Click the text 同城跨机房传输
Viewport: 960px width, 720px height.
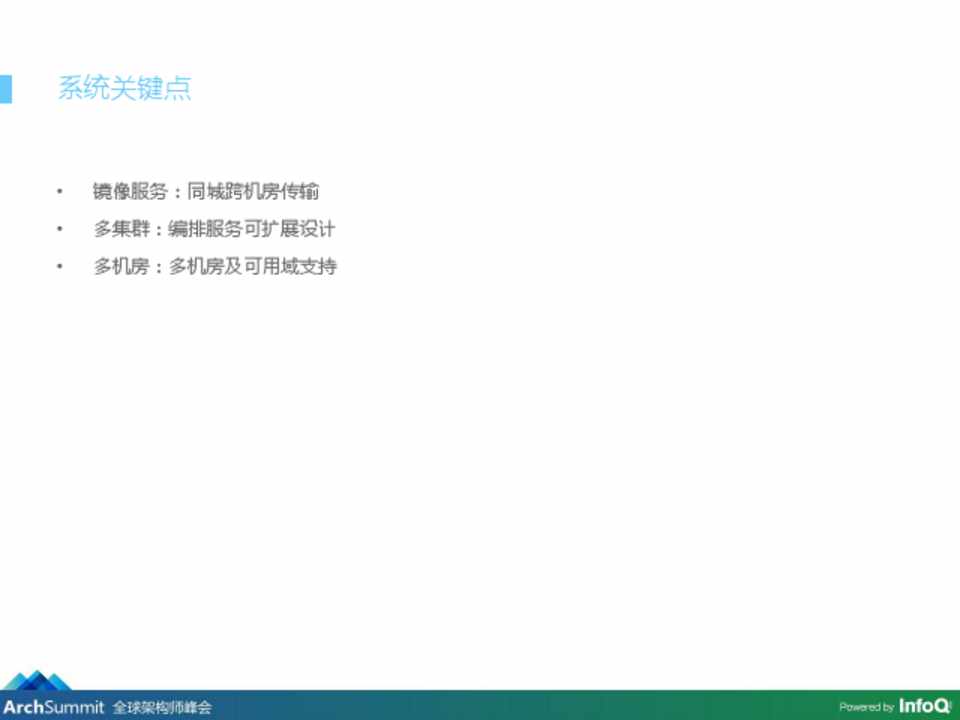[253, 191]
